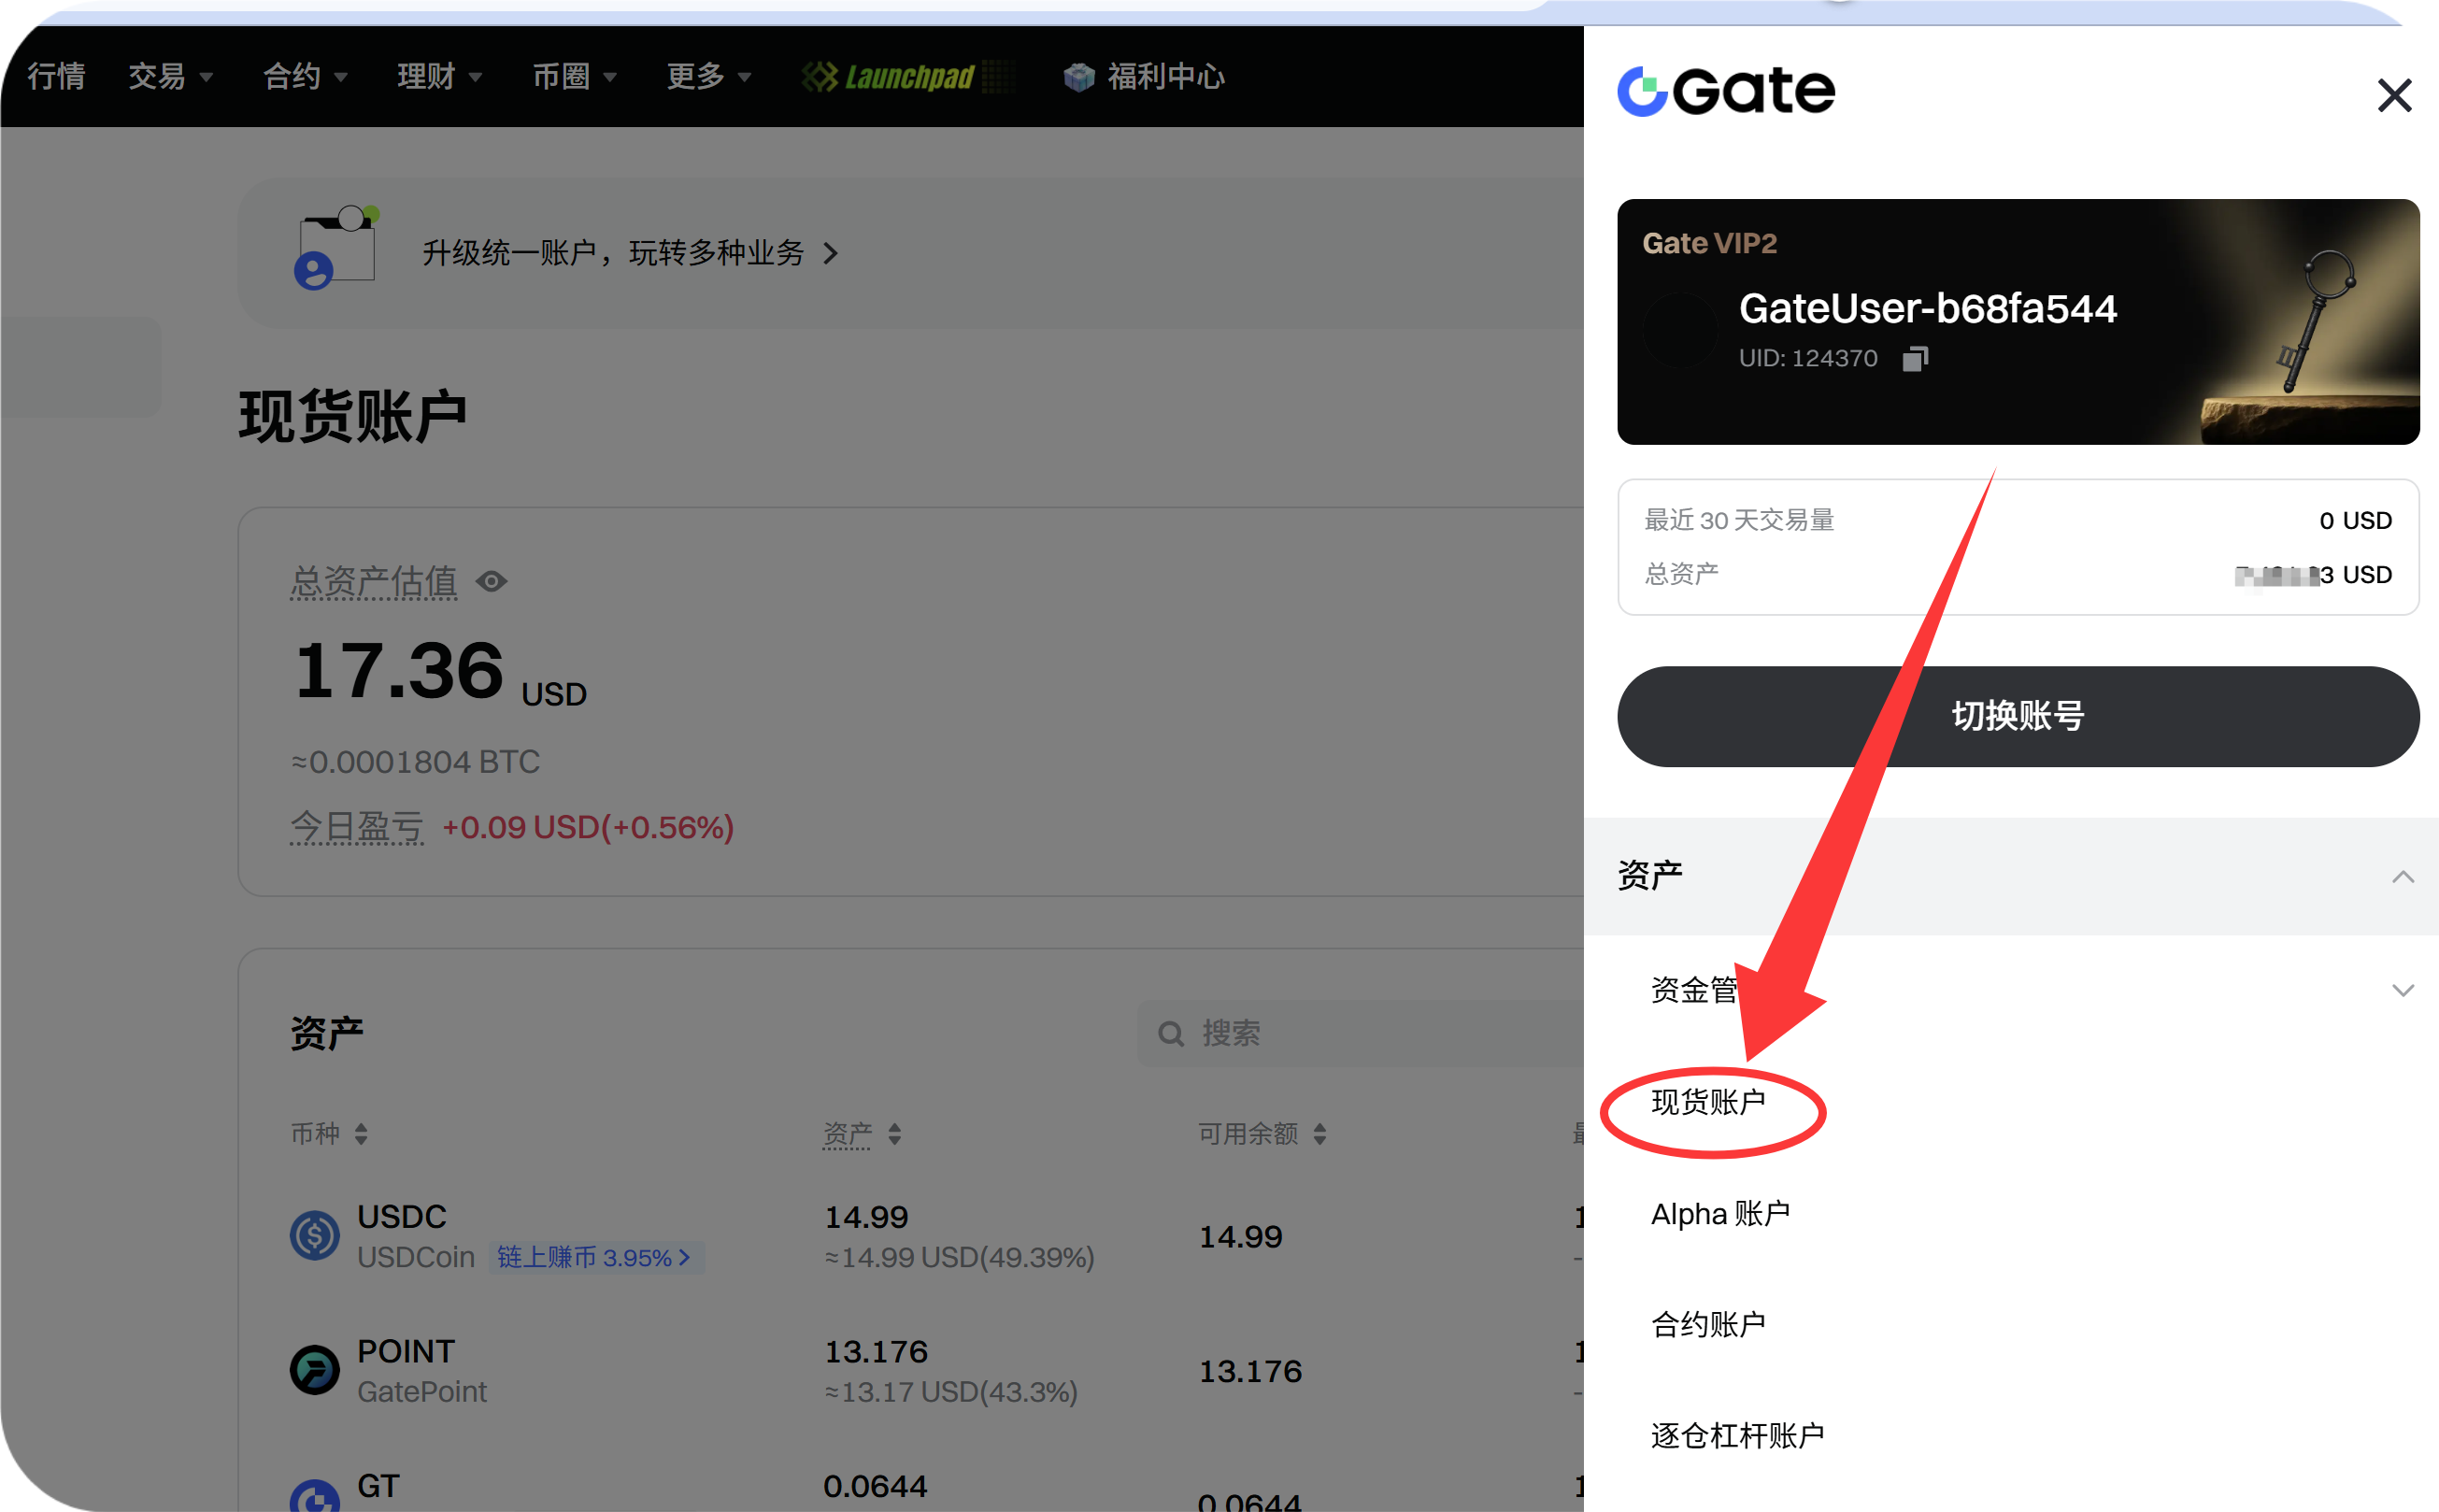The width and height of the screenshot is (2439, 1512).
Task: Select 行情 in the top menu bar
Action: 56,76
